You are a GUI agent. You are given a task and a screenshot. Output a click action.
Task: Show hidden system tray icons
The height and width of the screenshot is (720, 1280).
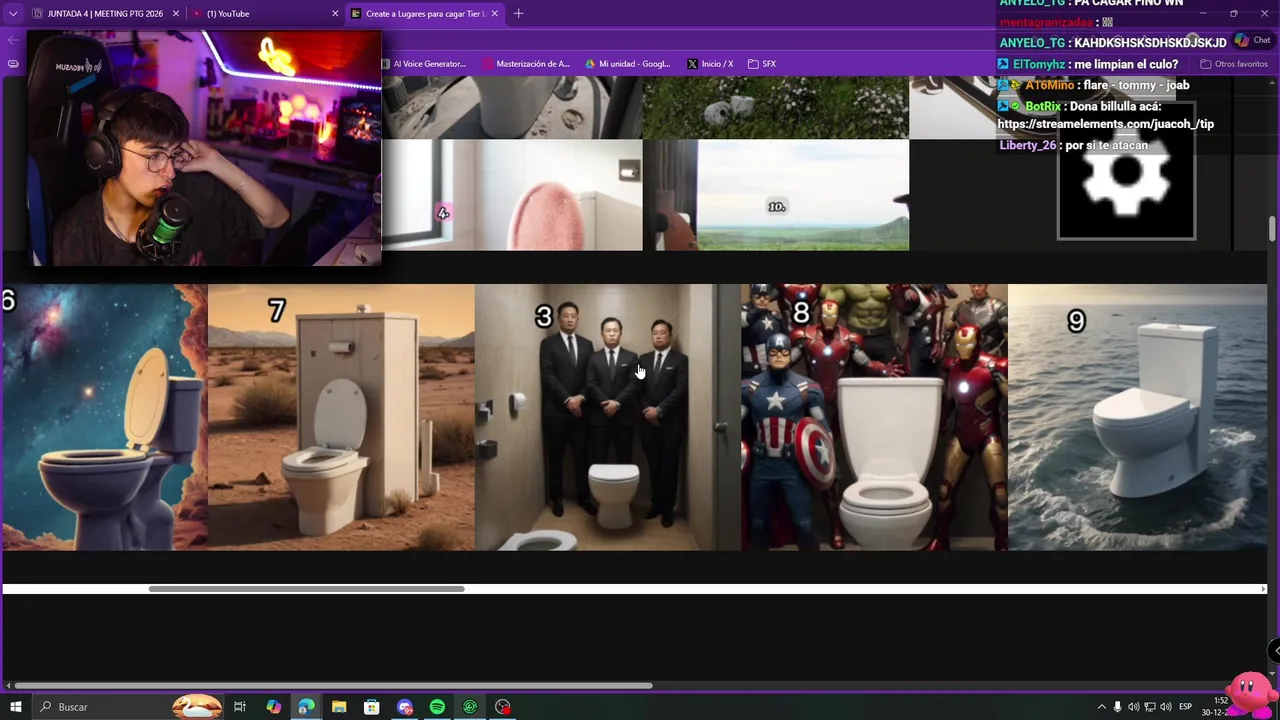point(1102,707)
